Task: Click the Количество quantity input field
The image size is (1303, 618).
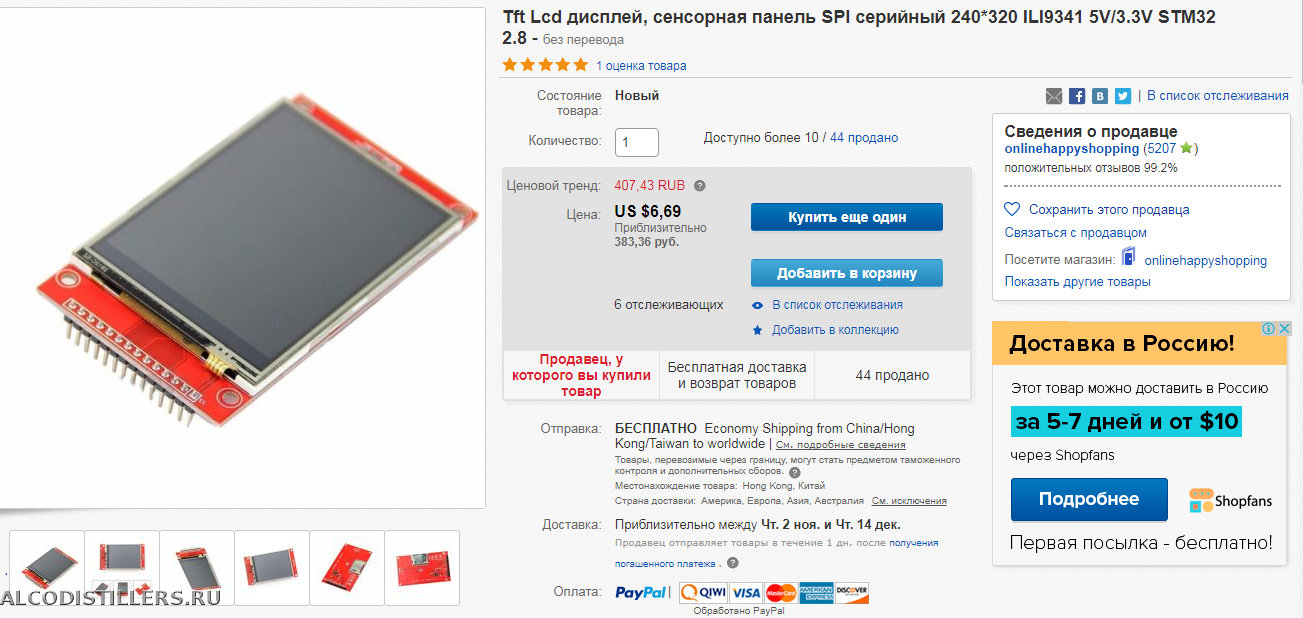Action: pos(636,142)
